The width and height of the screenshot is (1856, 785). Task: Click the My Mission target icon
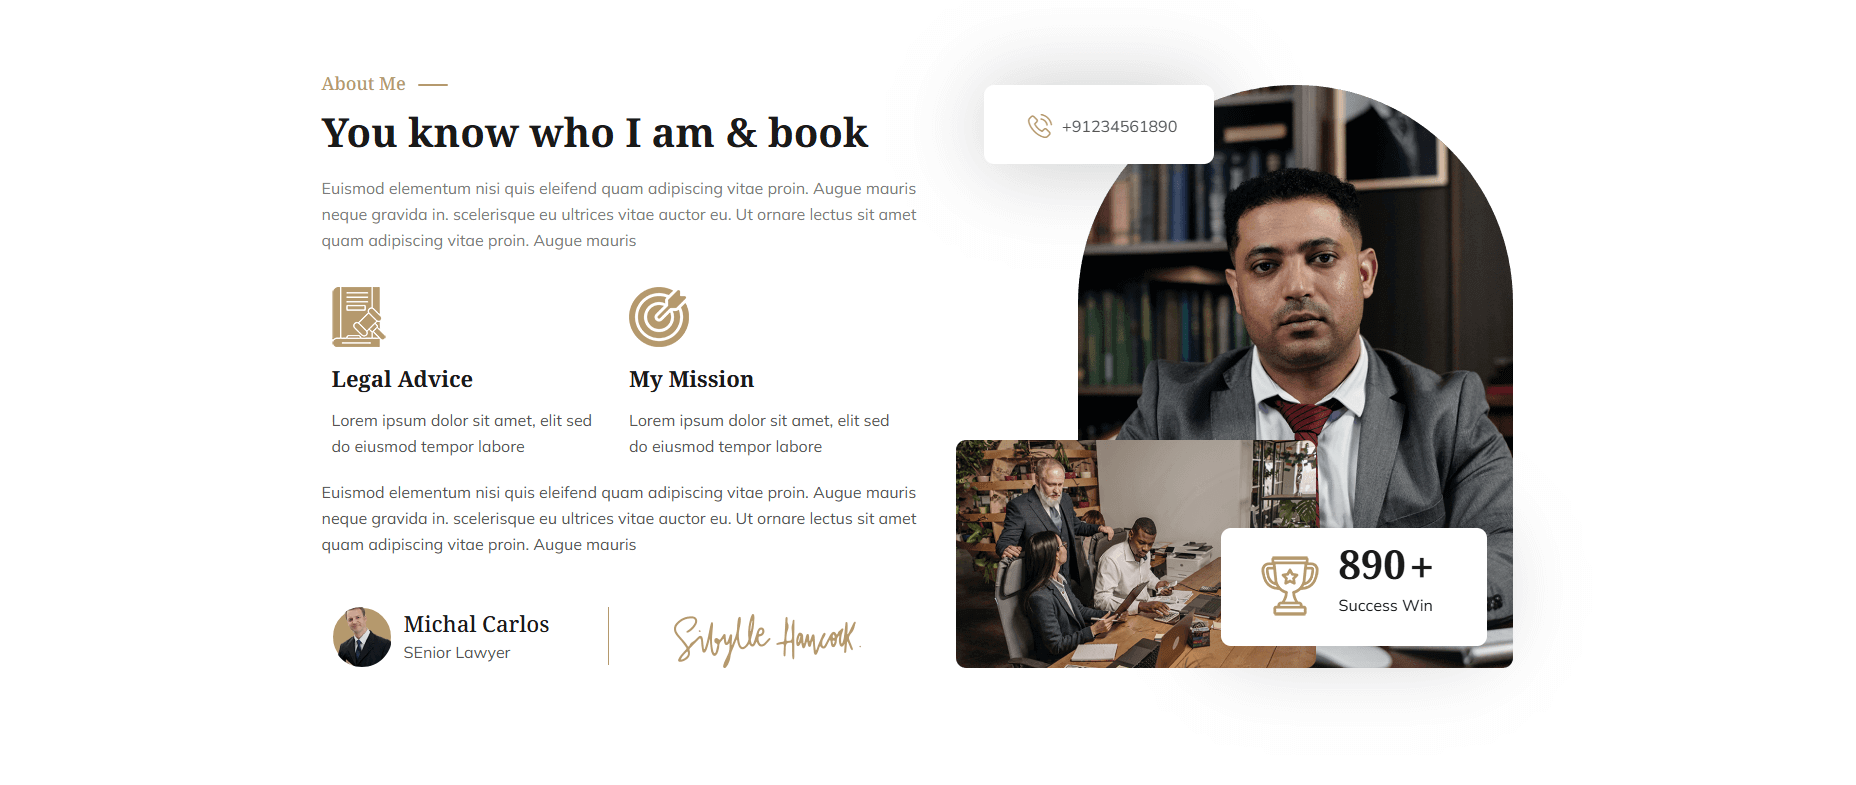click(659, 317)
